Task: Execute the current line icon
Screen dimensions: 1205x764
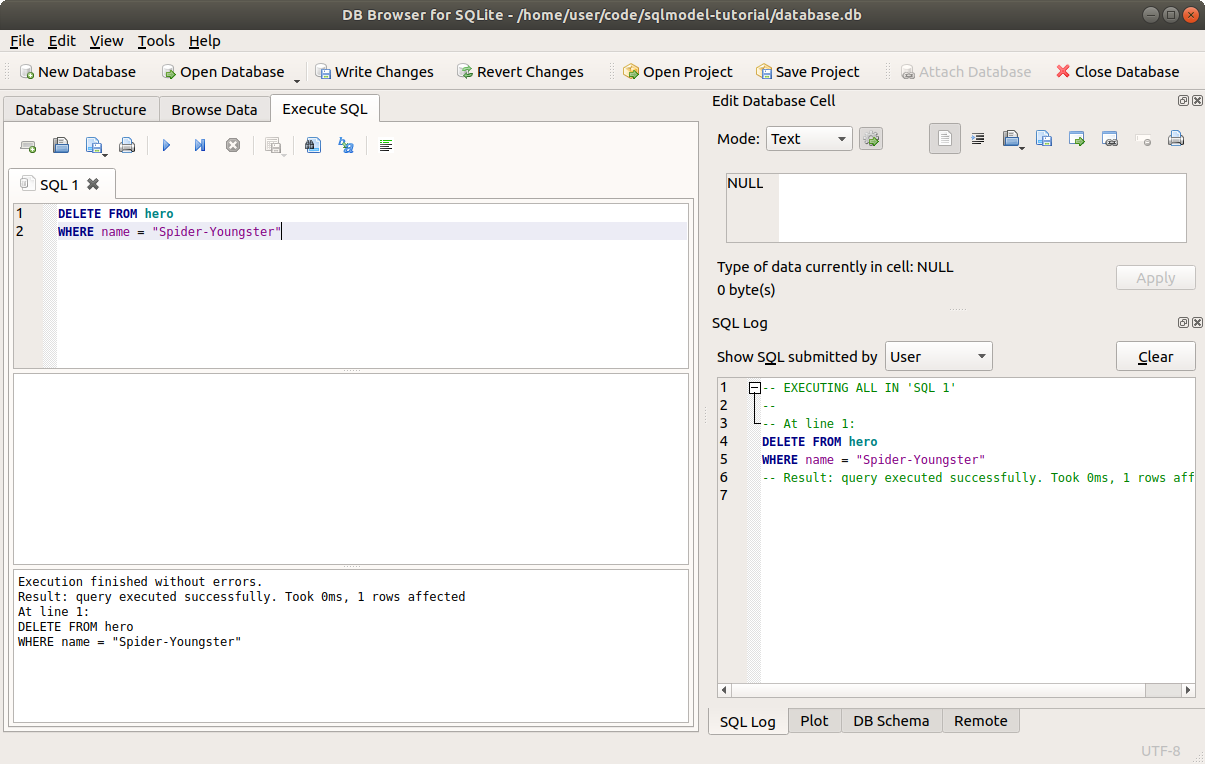Action: [x=200, y=146]
